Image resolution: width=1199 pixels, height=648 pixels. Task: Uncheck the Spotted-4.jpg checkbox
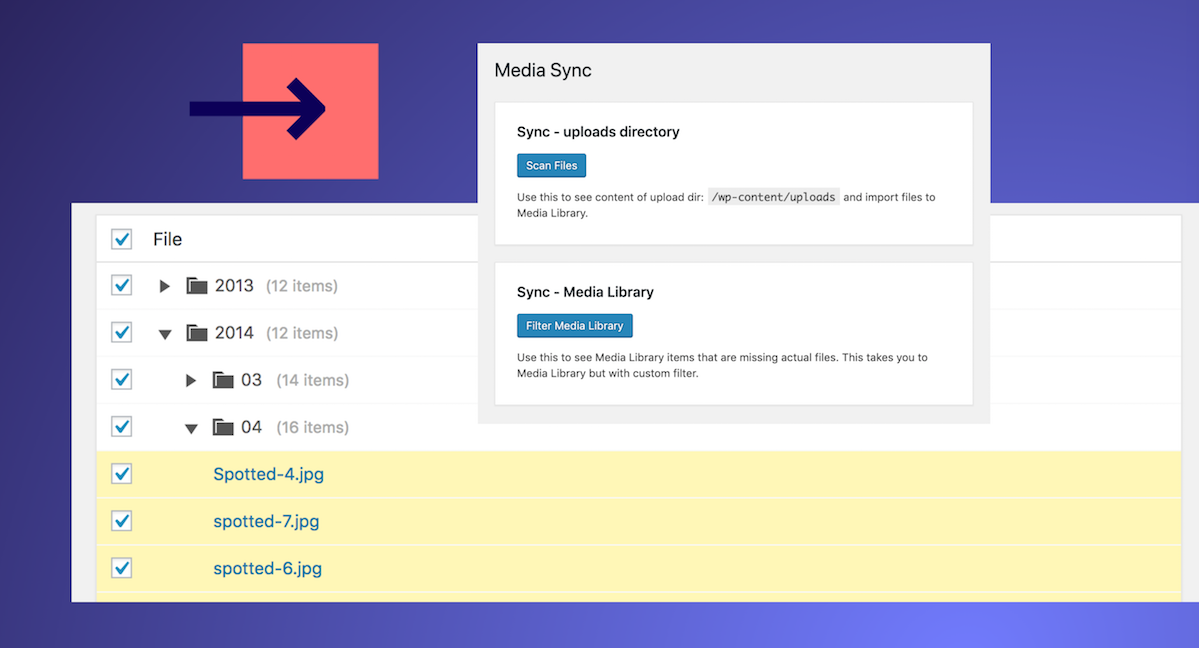(122, 474)
